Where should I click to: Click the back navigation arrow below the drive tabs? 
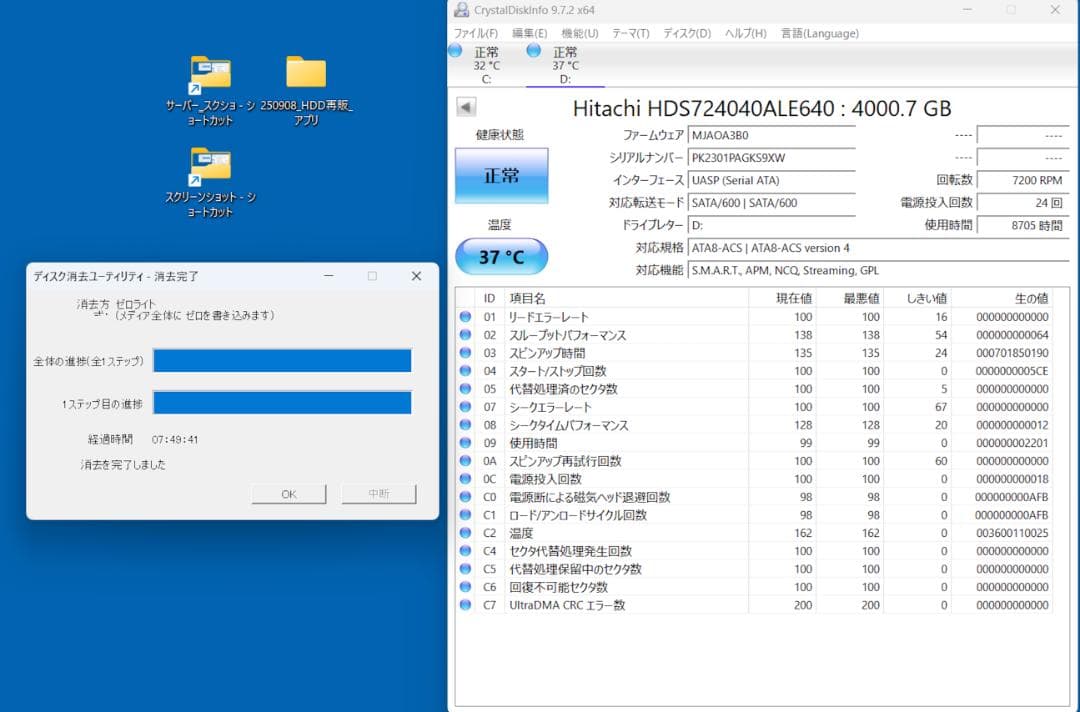click(x=464, y=107)
